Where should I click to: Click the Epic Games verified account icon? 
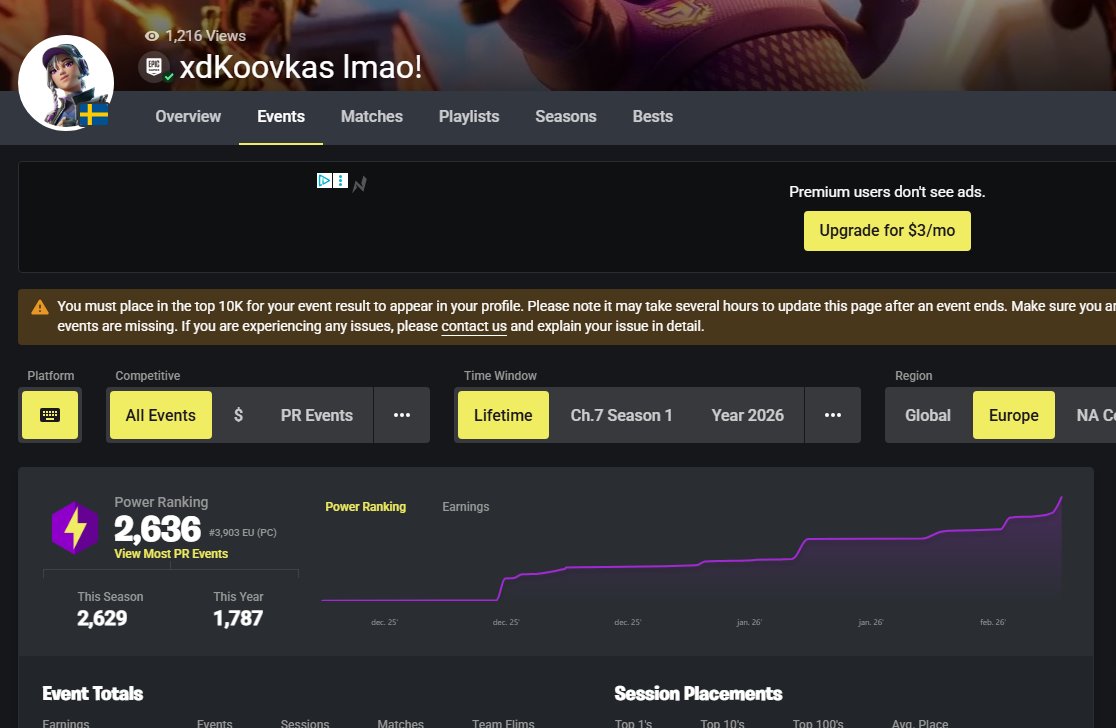coord(154,67)
